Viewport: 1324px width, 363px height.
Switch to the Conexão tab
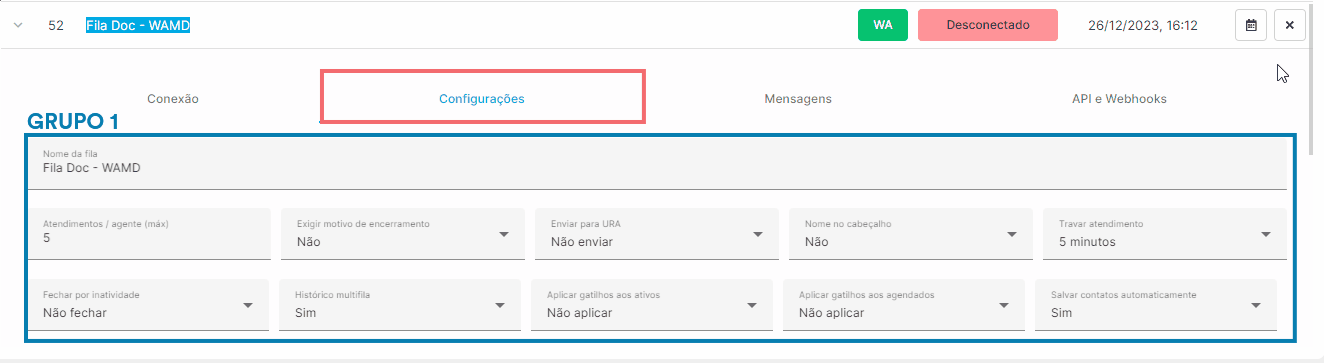(x=173, y=99)
